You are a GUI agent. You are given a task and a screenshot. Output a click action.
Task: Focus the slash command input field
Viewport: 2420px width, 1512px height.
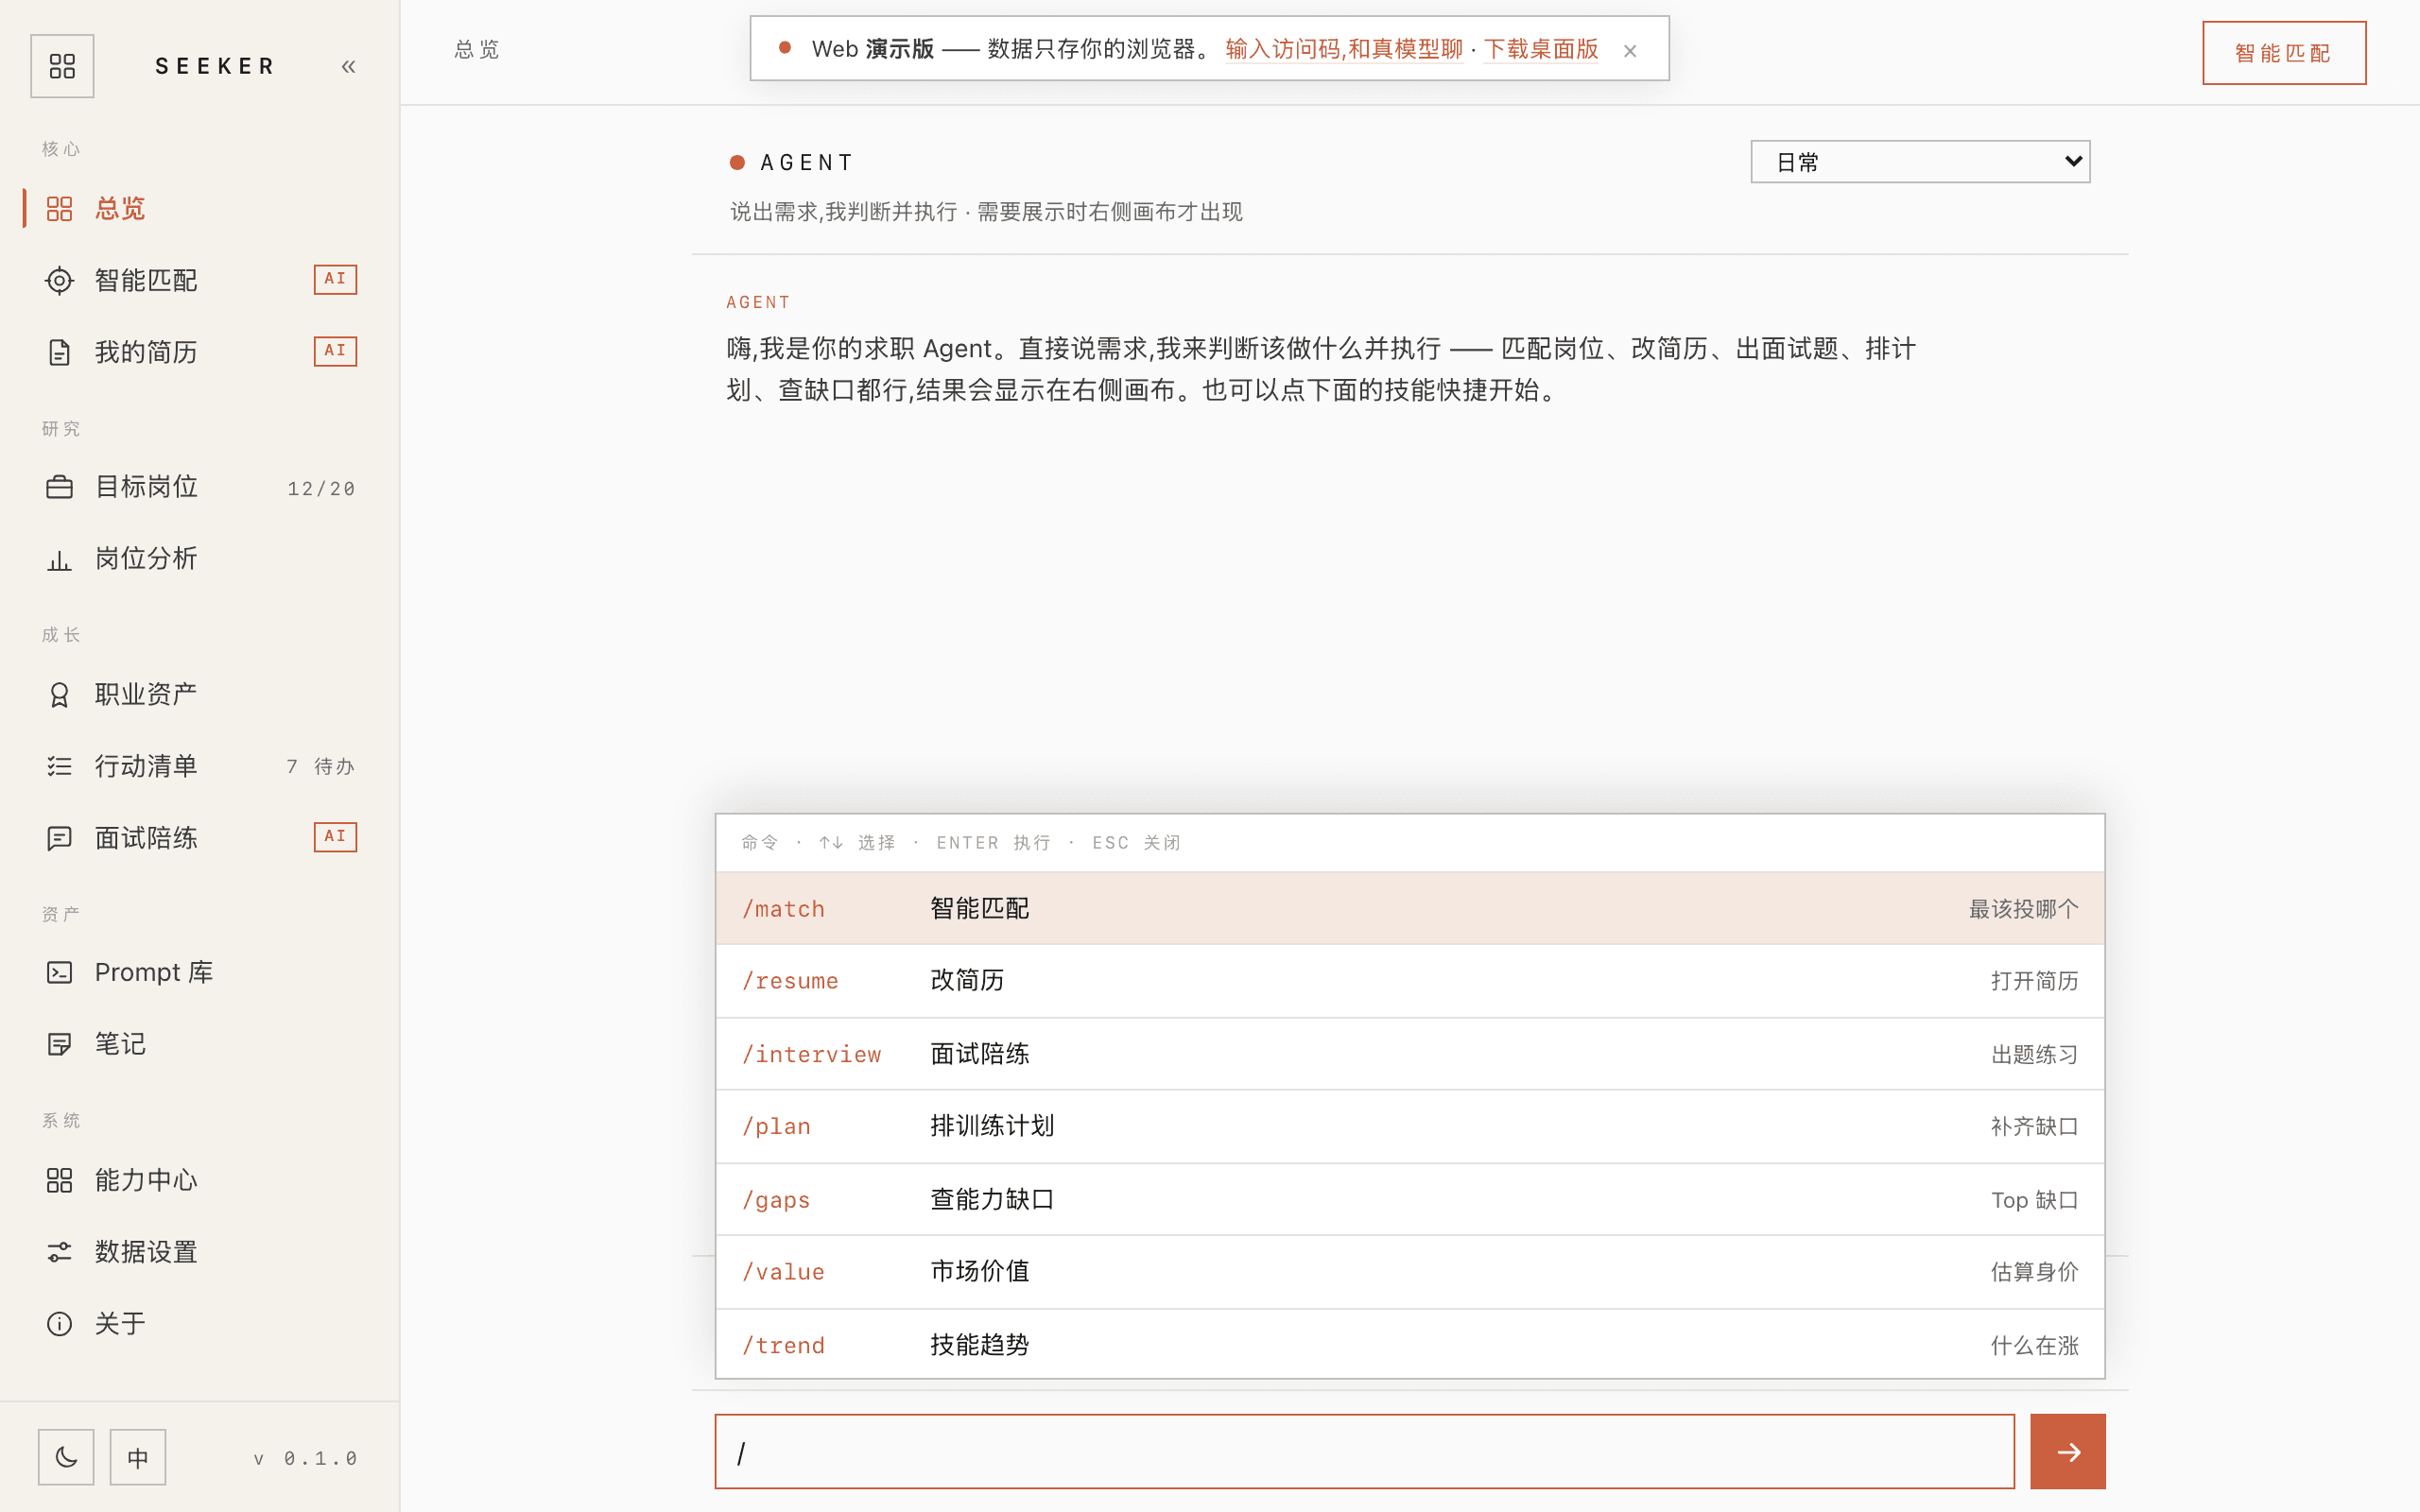click(x=1364, y=1451)
